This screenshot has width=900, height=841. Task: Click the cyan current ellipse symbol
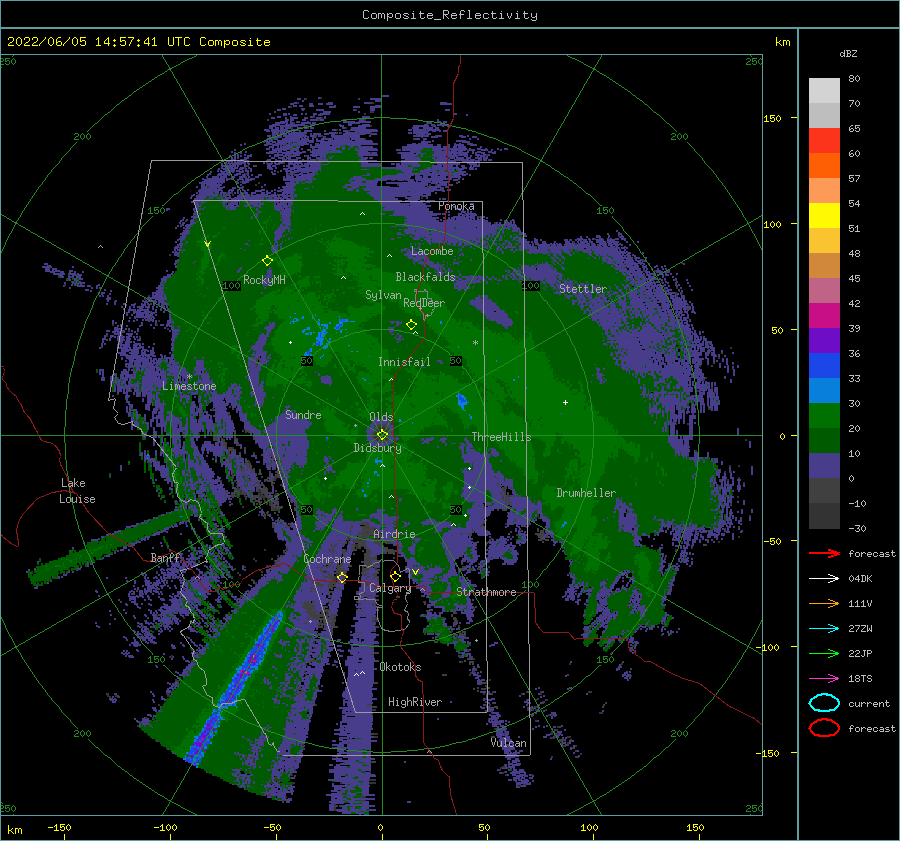coord(824,703)
